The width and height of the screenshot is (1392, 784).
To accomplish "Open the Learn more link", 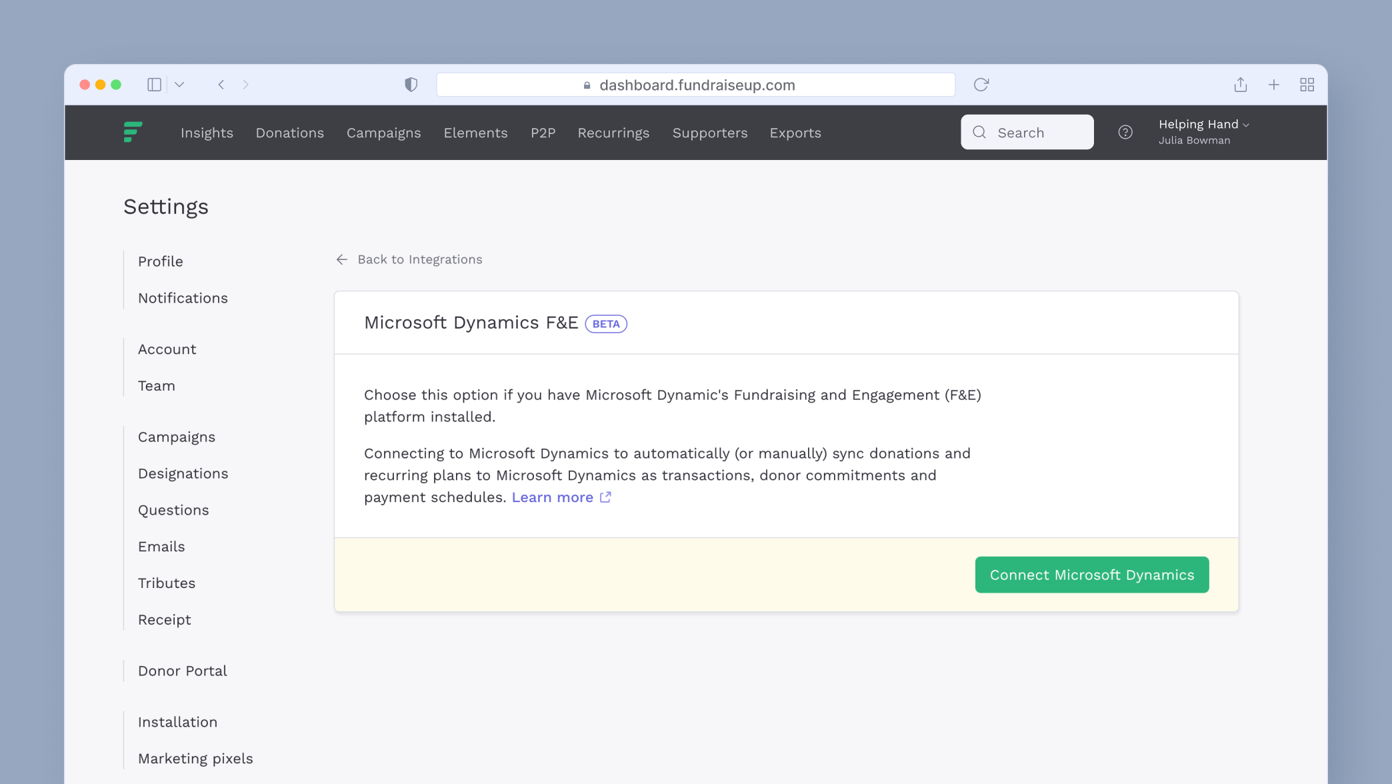I will click(x=552, y=497).
